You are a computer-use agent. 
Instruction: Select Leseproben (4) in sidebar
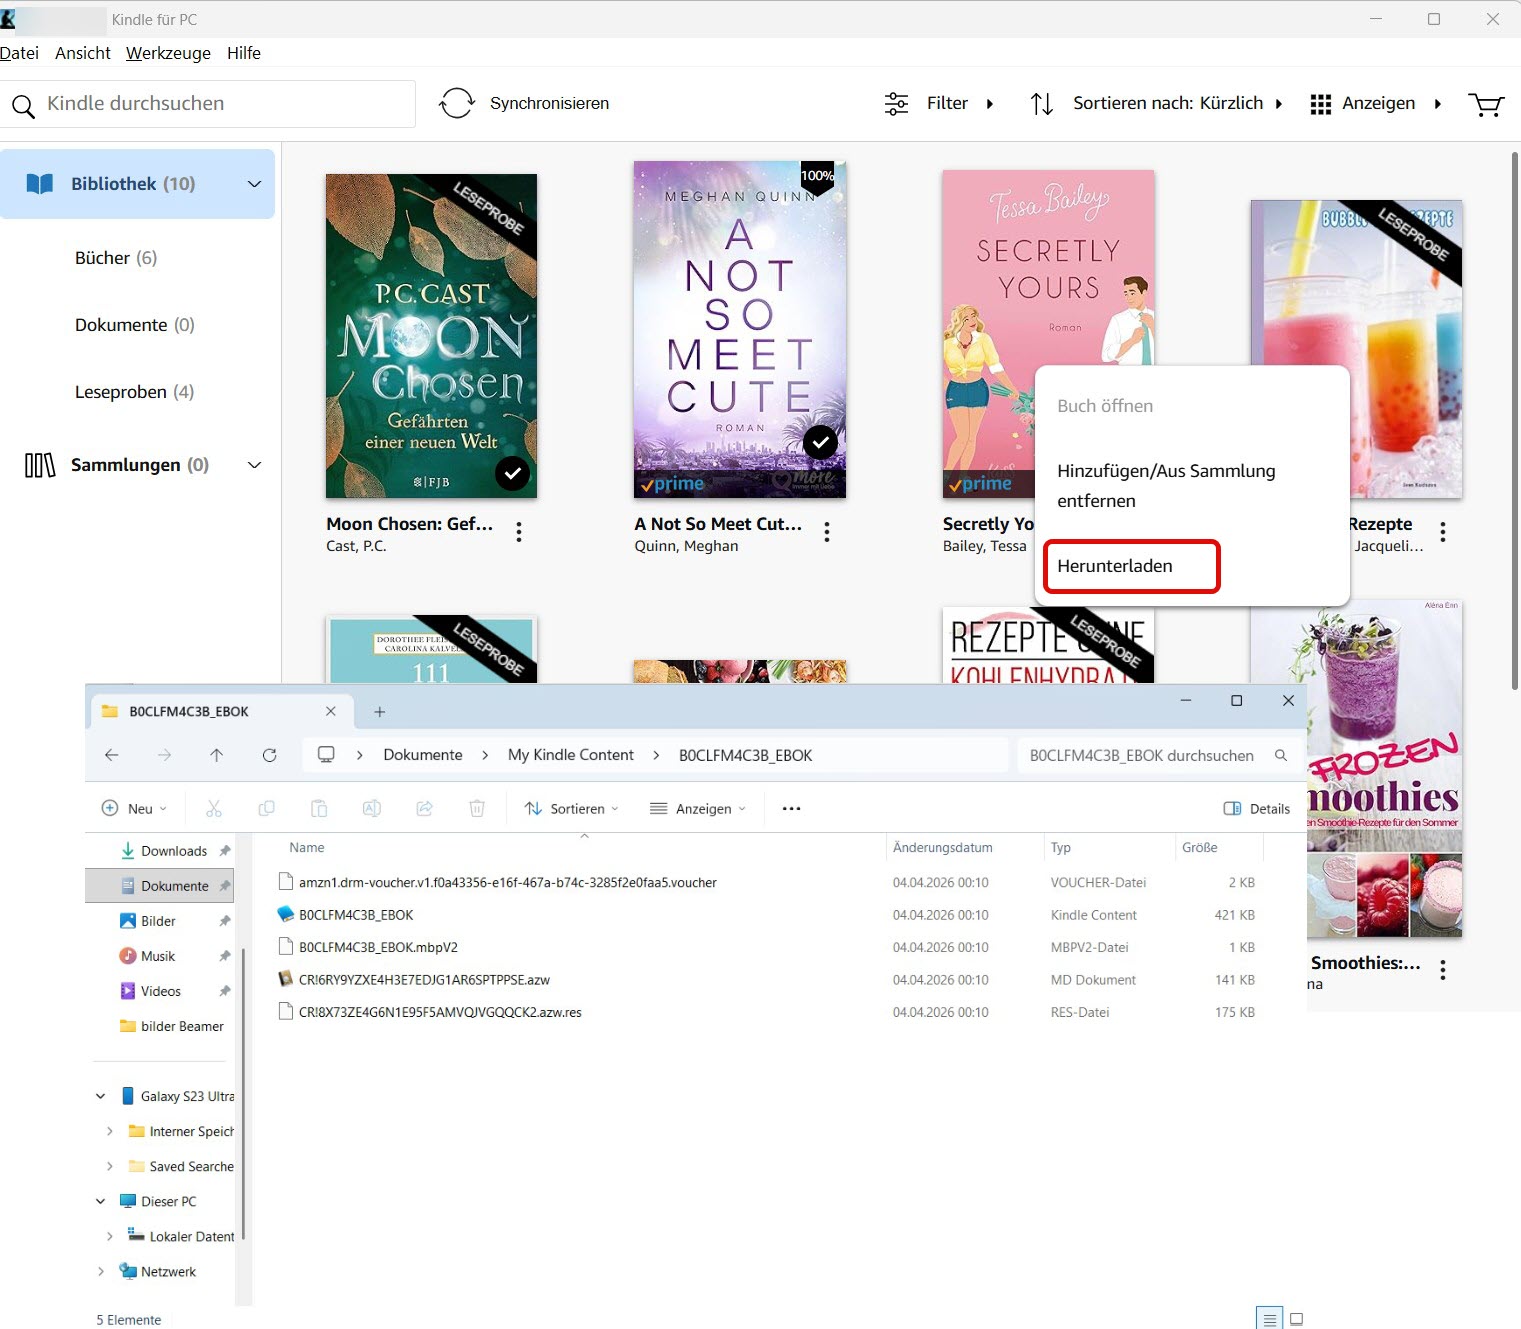click(134, 392)
